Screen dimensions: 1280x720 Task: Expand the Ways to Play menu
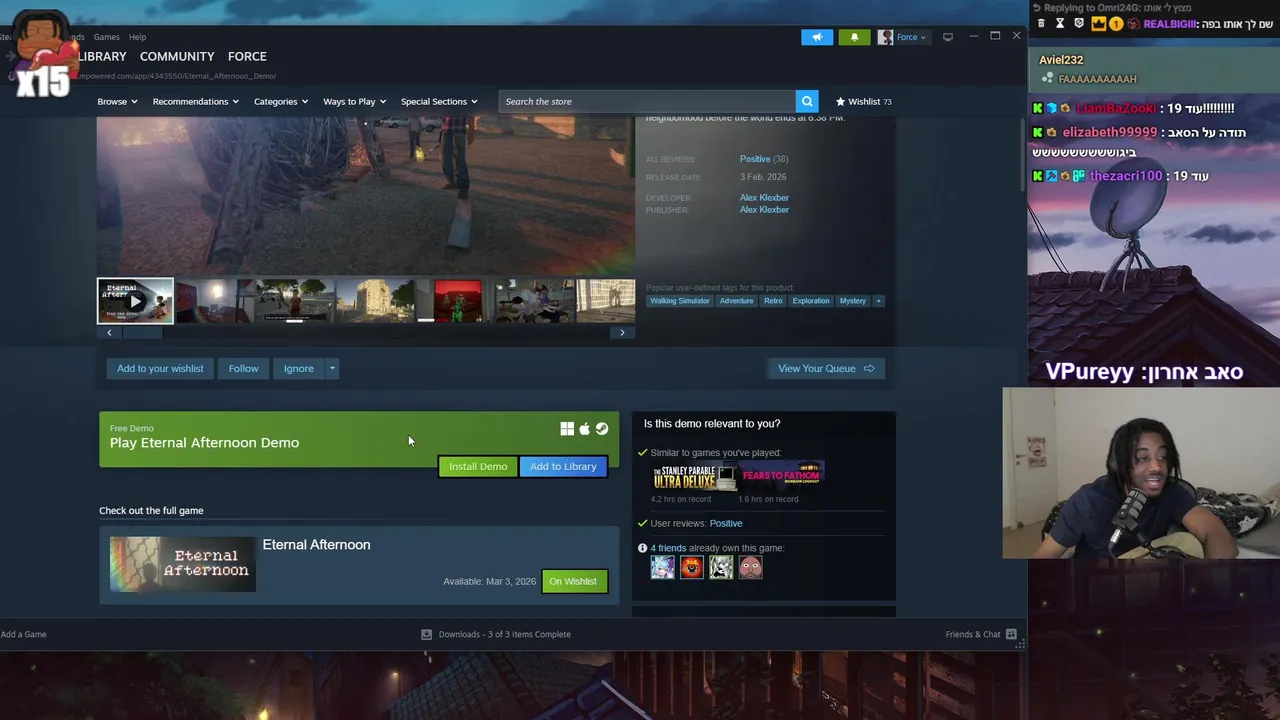355,101
